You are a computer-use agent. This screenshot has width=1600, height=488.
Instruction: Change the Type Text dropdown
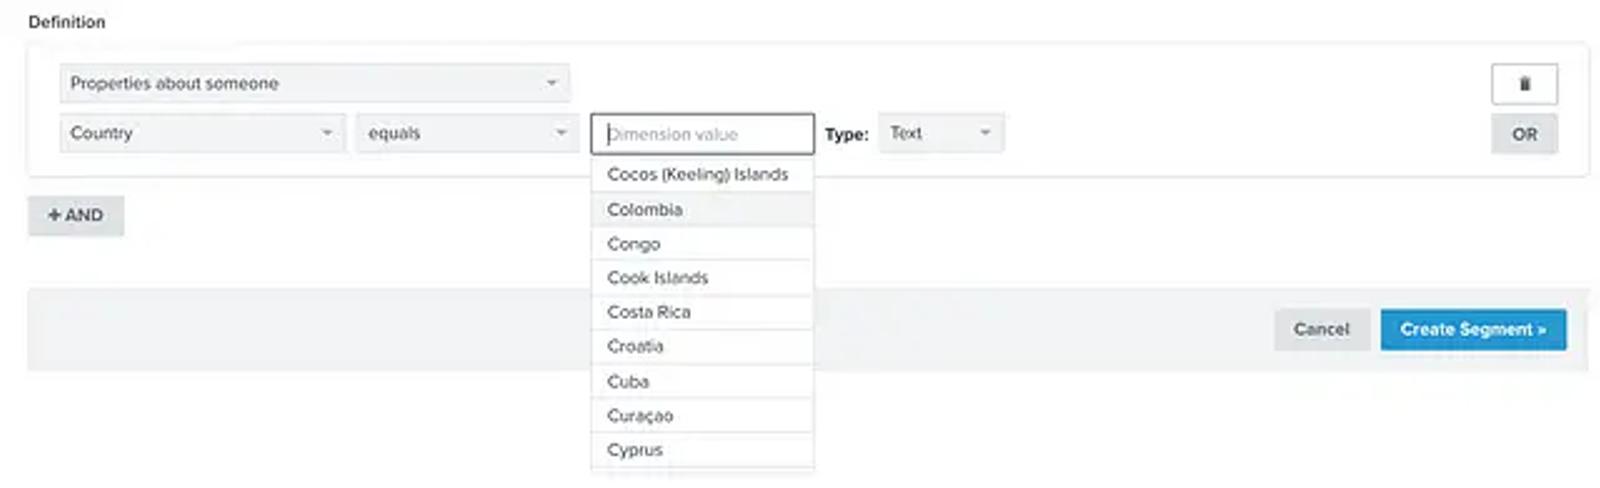[940, 133]
